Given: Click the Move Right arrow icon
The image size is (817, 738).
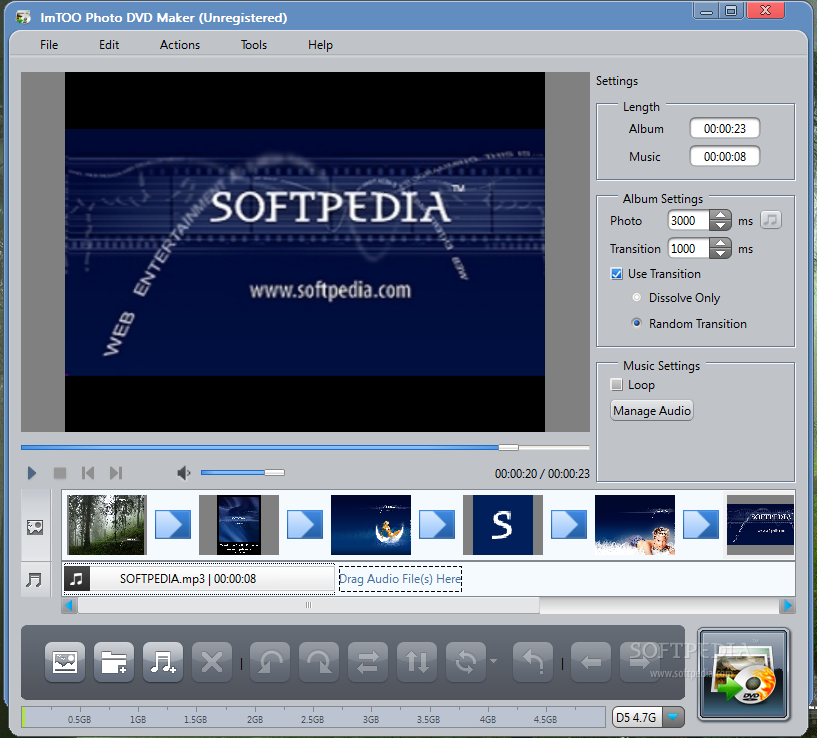Looking at the screenshot, I should 640,662.
